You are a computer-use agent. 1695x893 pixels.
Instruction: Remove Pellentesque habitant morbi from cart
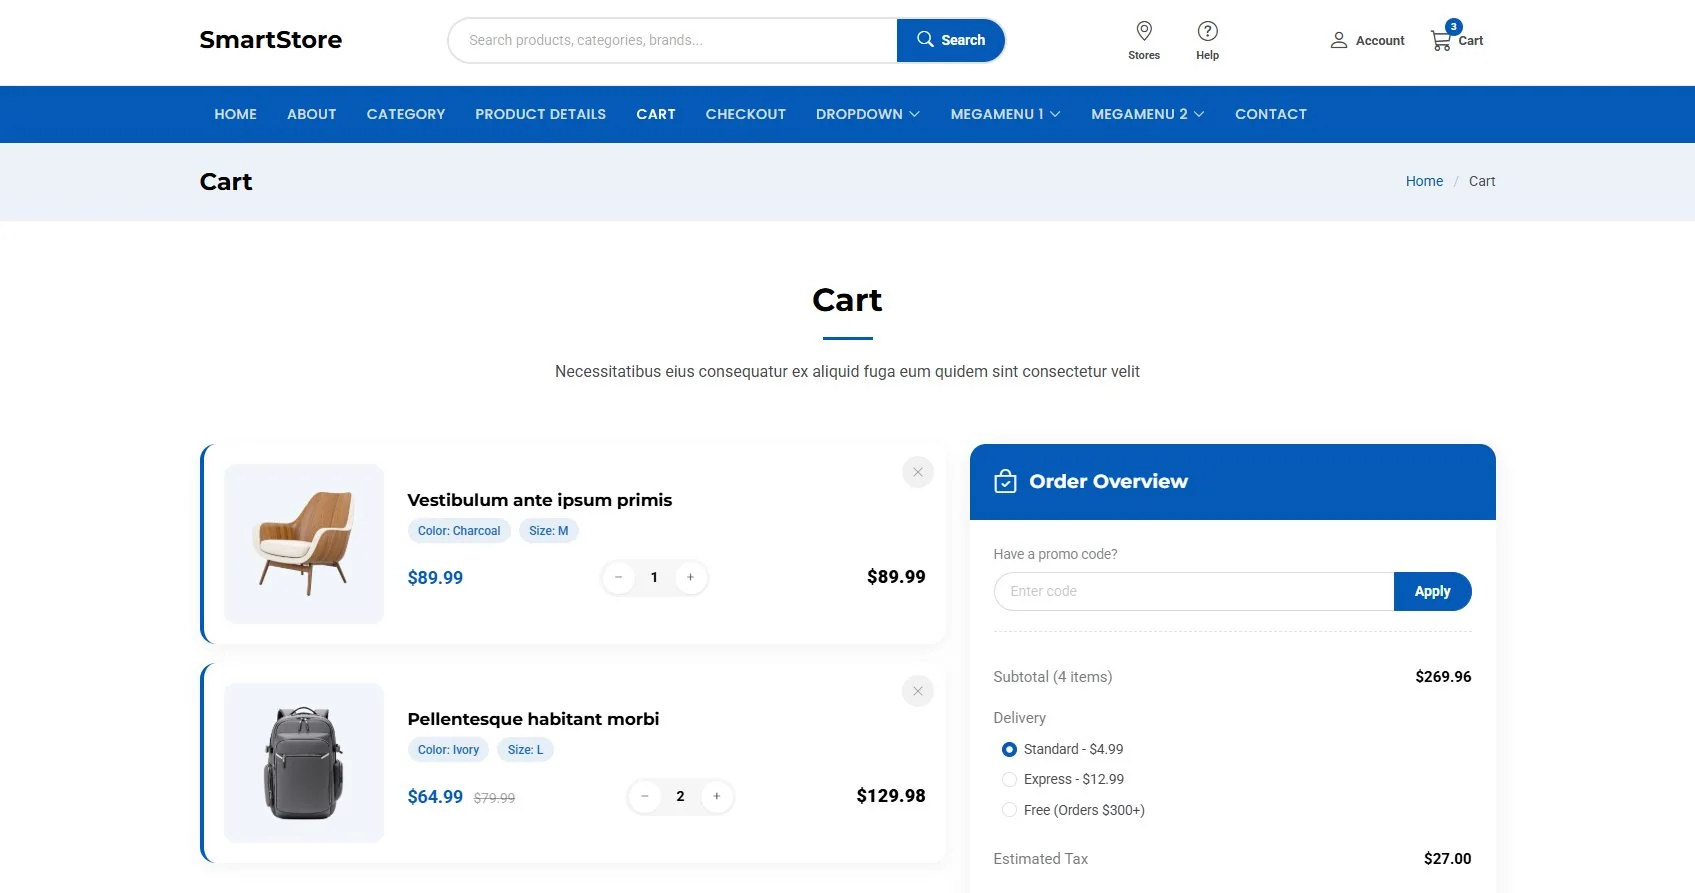click(918, 691)
